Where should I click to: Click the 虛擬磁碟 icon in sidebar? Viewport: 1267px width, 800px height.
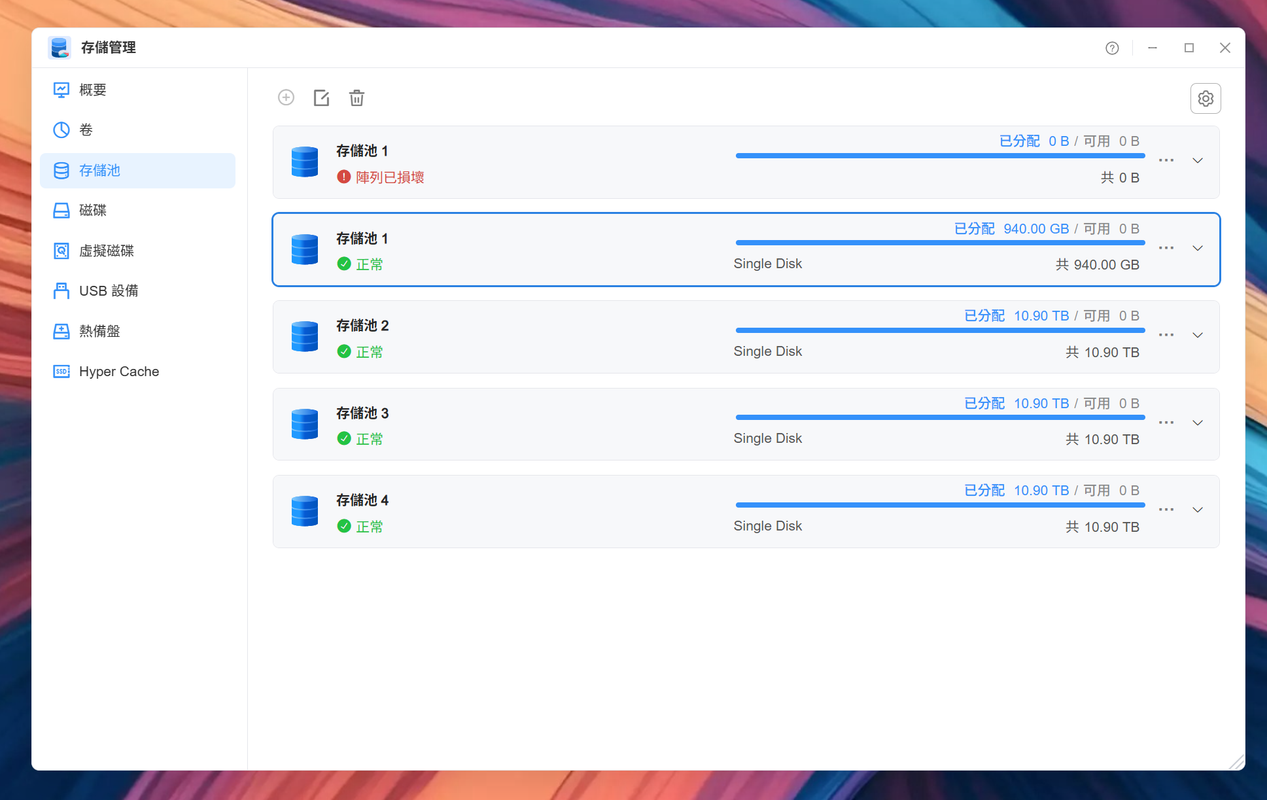tap(61, 251)
